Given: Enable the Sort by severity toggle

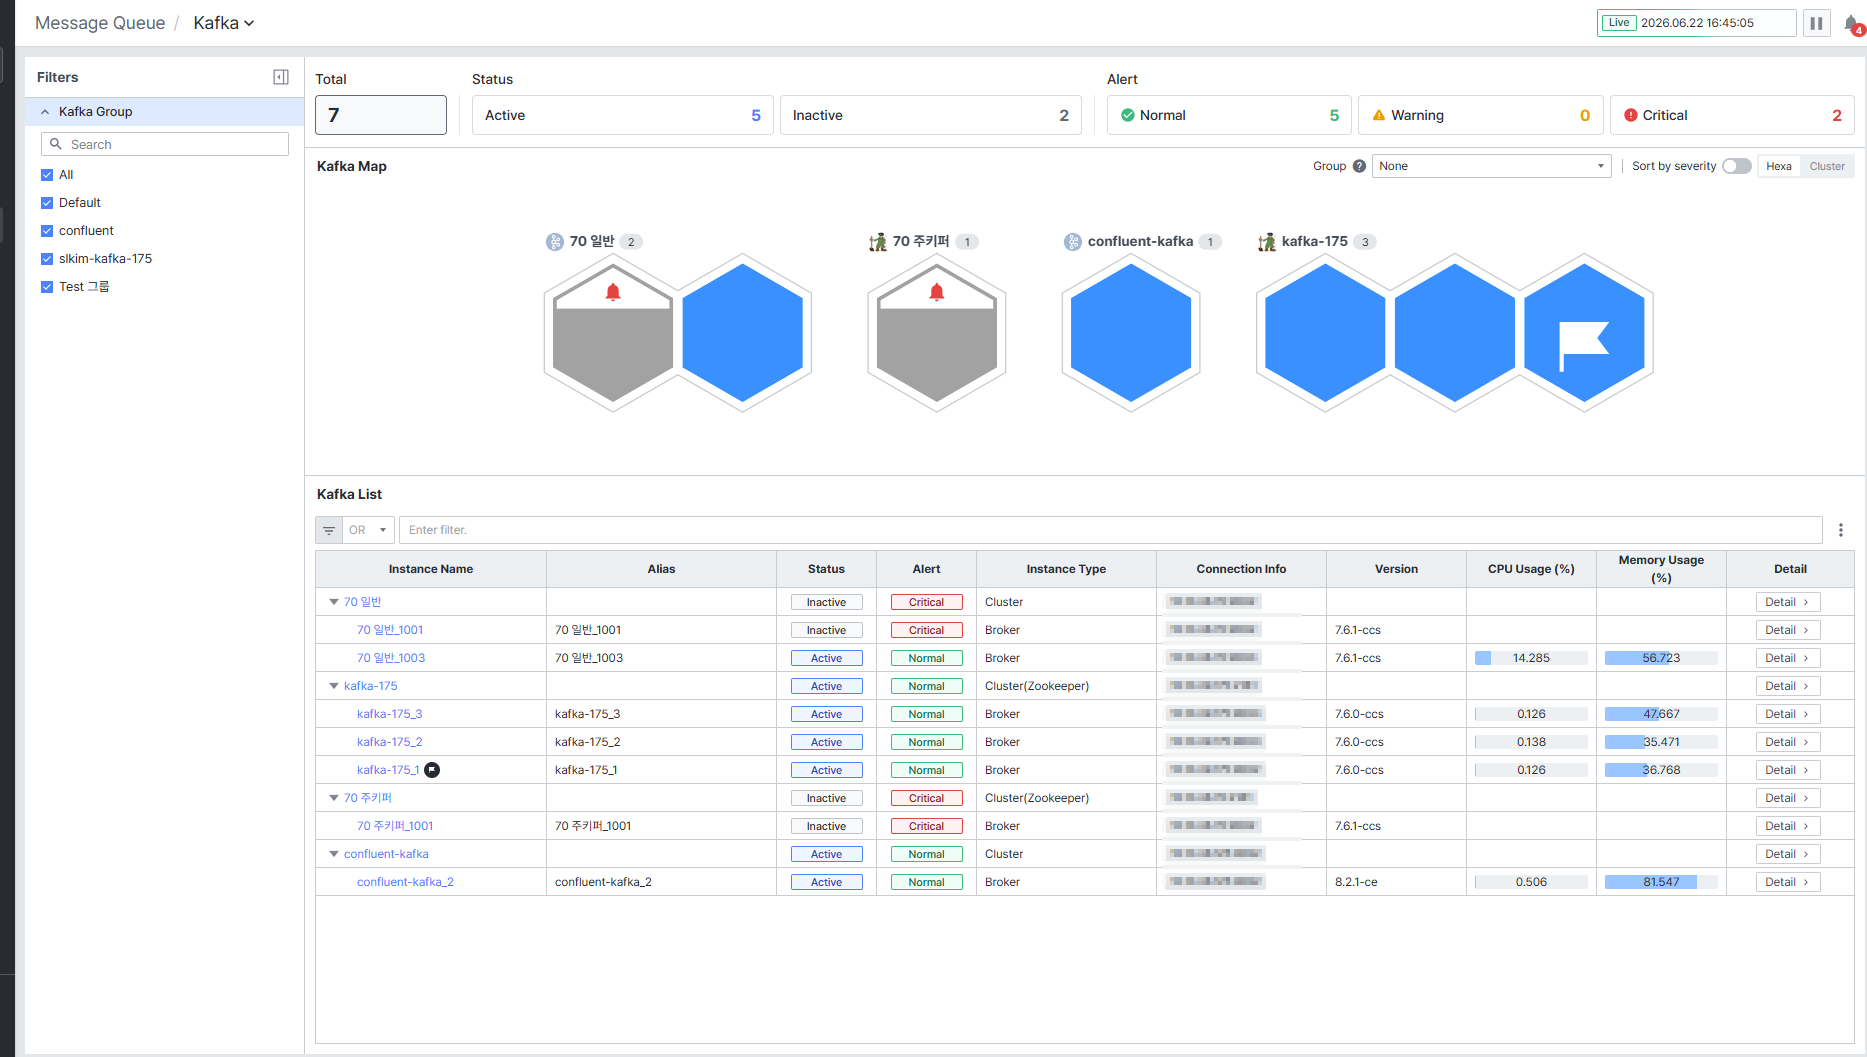Looking at the screenshot, I should point(1736,166).
